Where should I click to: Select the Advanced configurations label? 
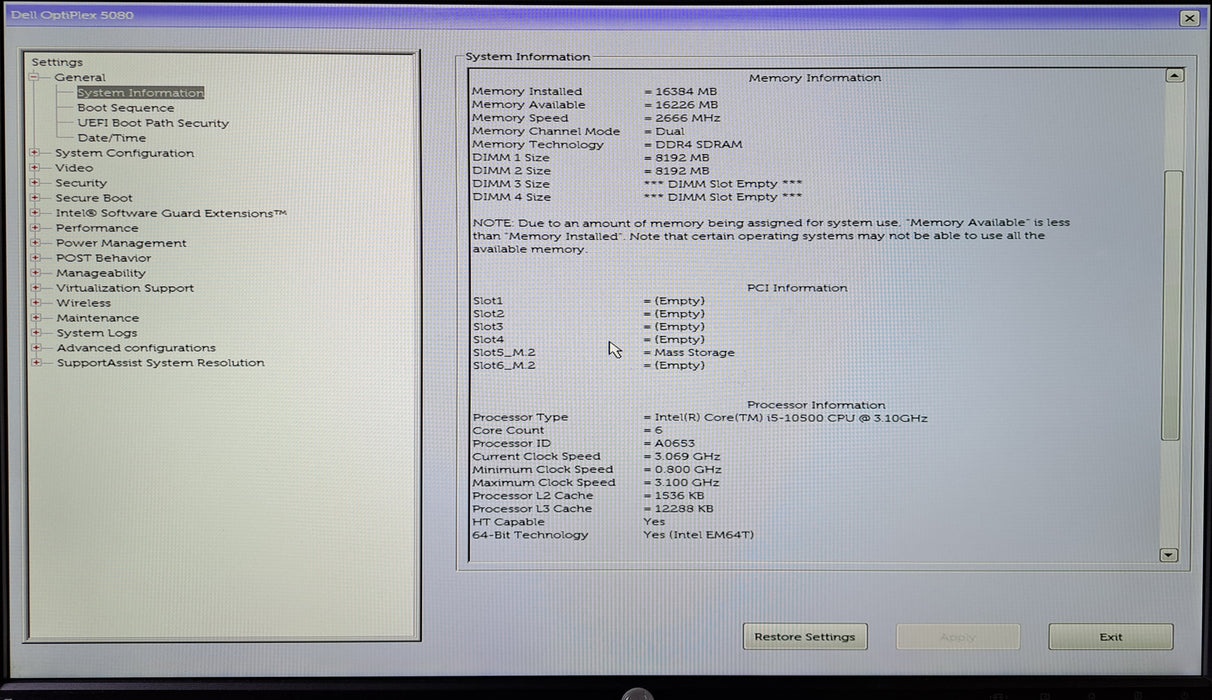point(136,348)
